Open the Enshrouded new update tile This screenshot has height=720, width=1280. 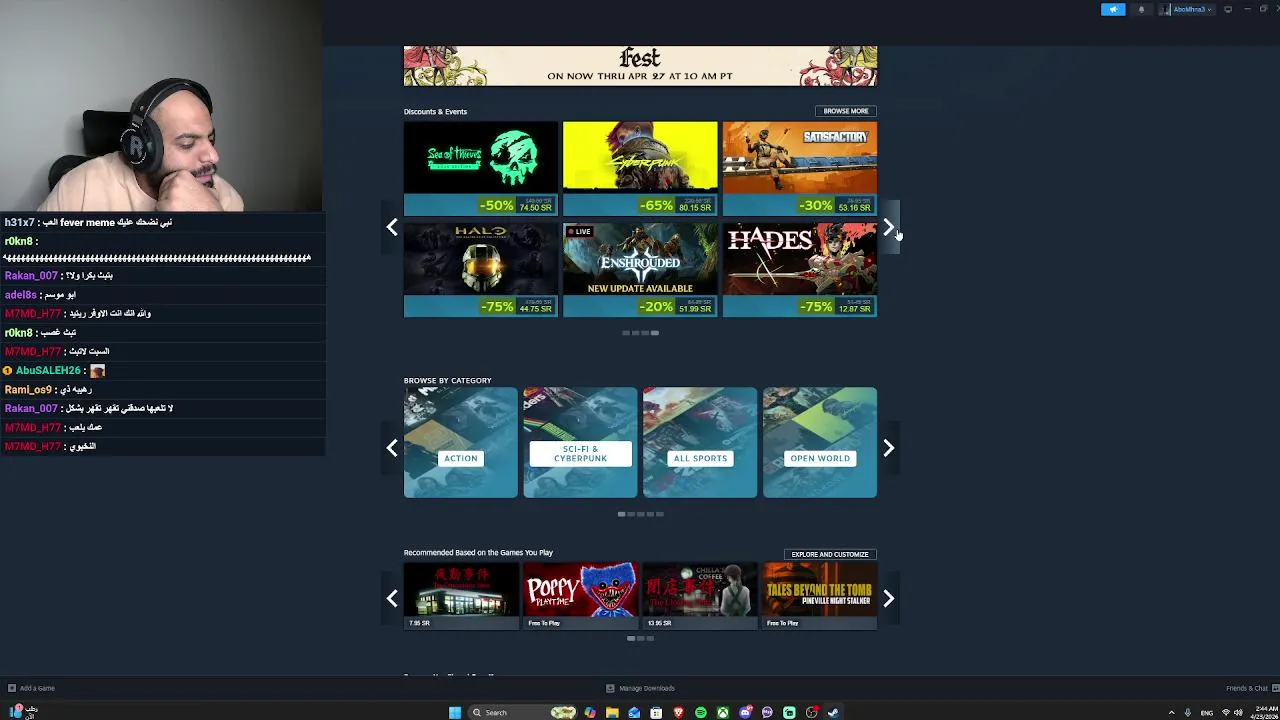pyautogui.click(x=640, y=269)
